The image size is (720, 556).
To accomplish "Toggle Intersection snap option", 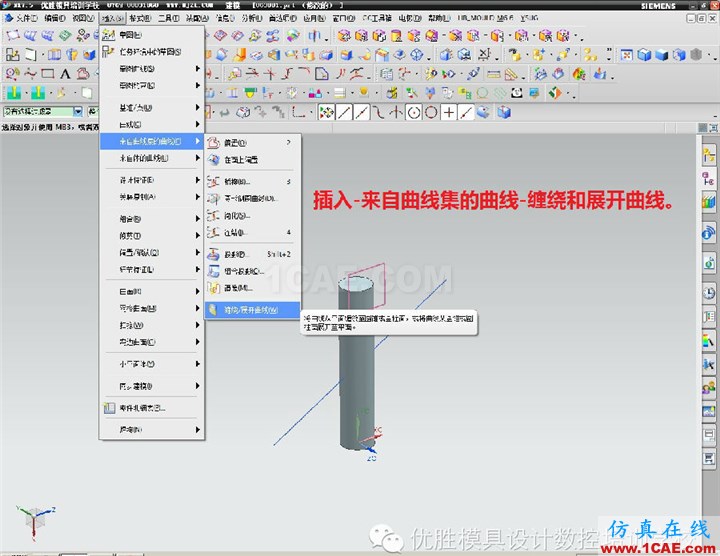I will click(x=396, y=112).
